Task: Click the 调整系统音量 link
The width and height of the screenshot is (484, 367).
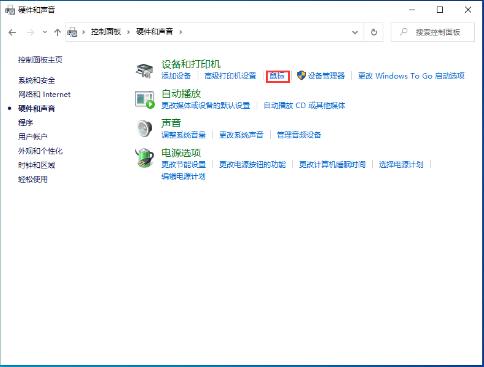Action: point(183,135)
